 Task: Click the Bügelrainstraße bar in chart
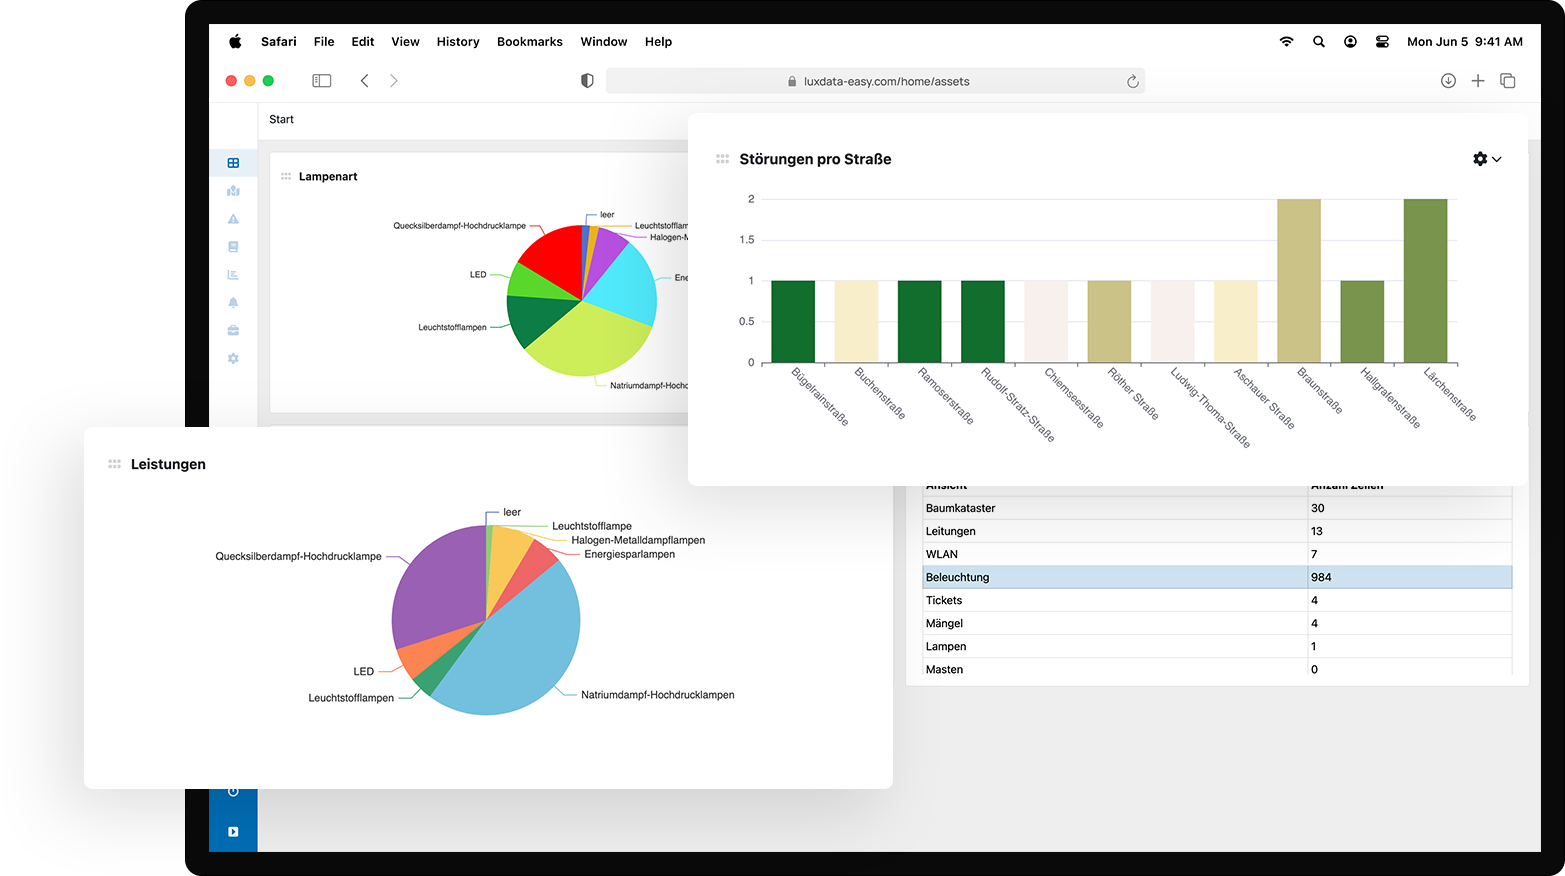(793, 321)
